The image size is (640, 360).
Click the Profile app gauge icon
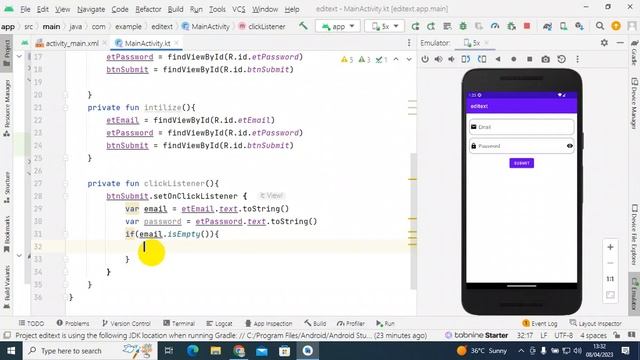click(x=495, y=26)
